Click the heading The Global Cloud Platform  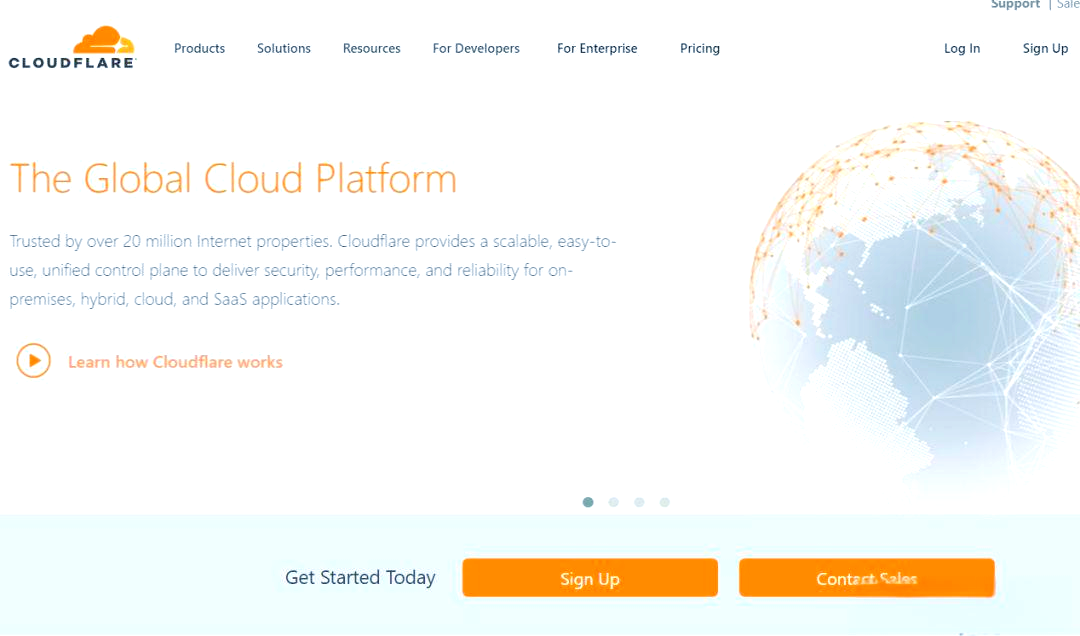point(233,178)
